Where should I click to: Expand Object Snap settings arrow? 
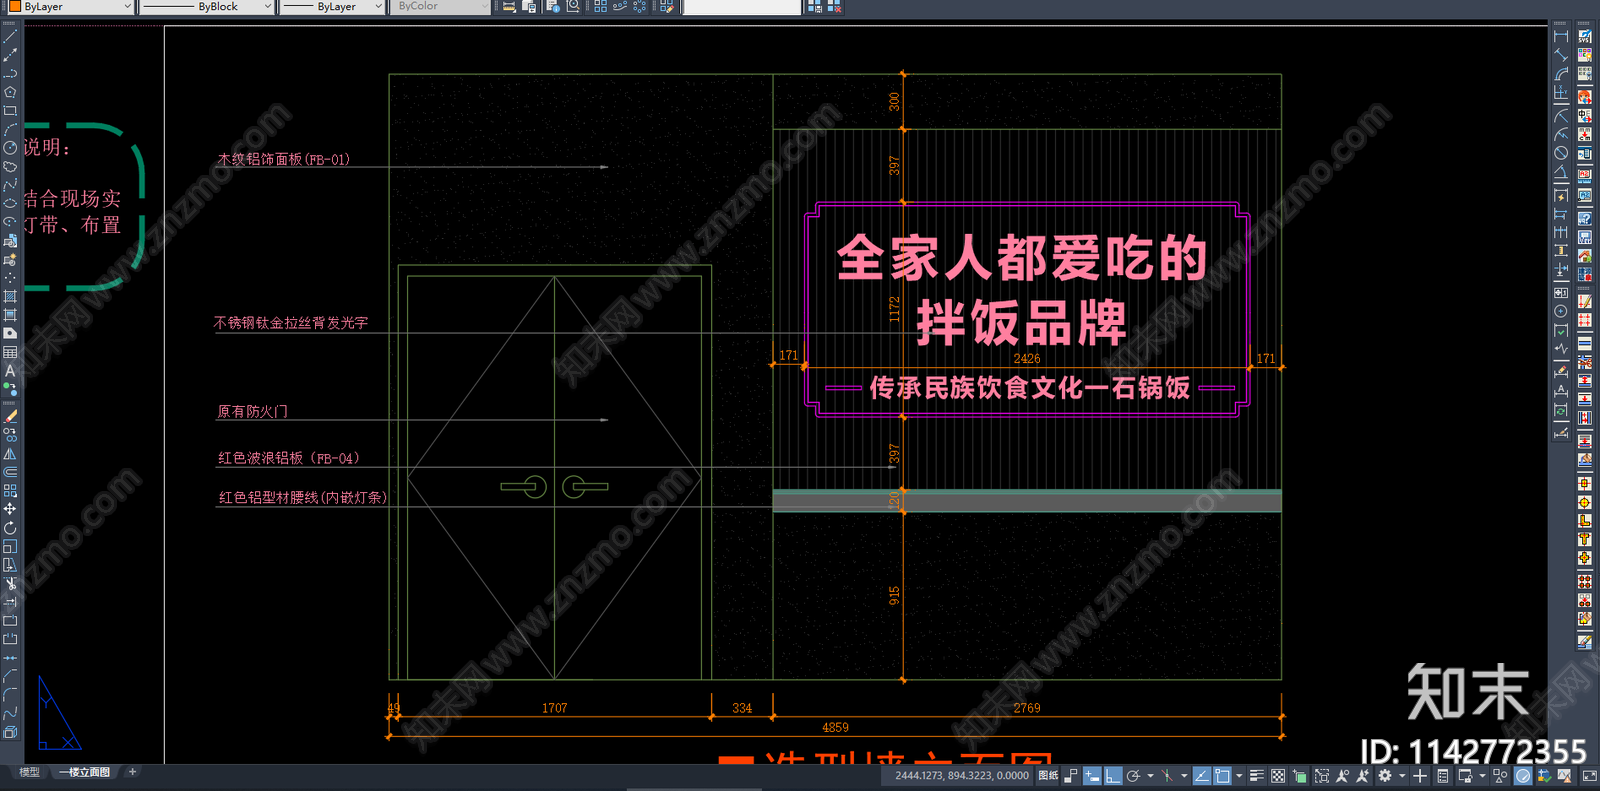point(1239,776)
